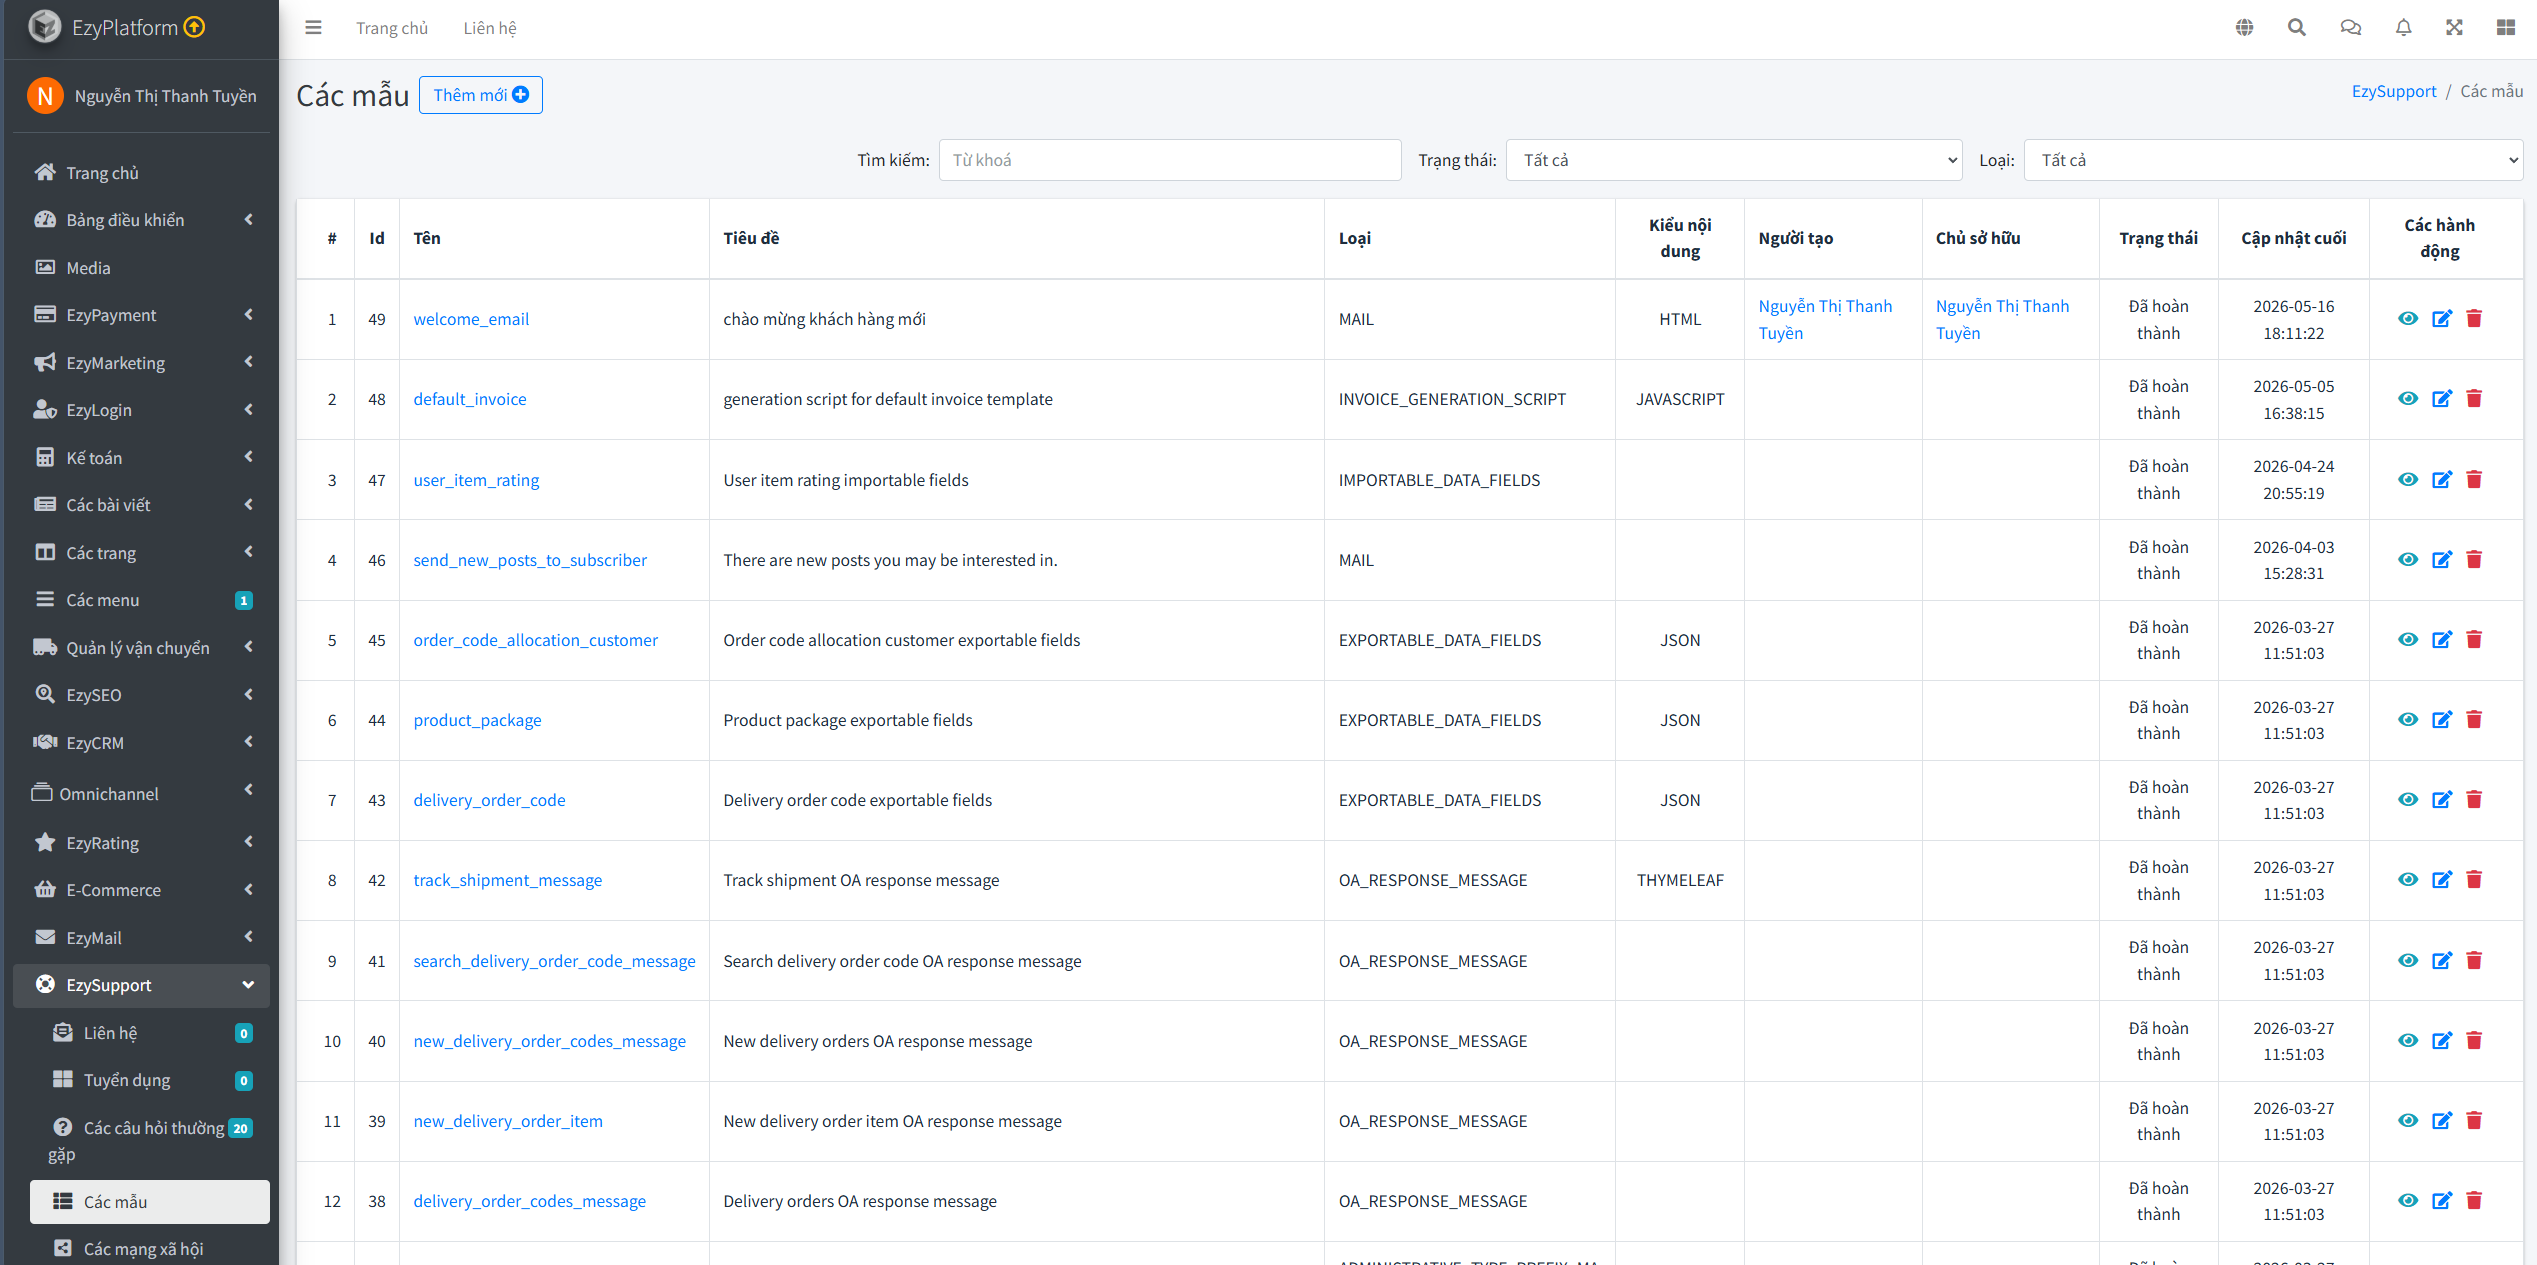2537x1265 pixels.
Task: Expand the EzyMarketing sidebar menu
Action: coord(142,363)
